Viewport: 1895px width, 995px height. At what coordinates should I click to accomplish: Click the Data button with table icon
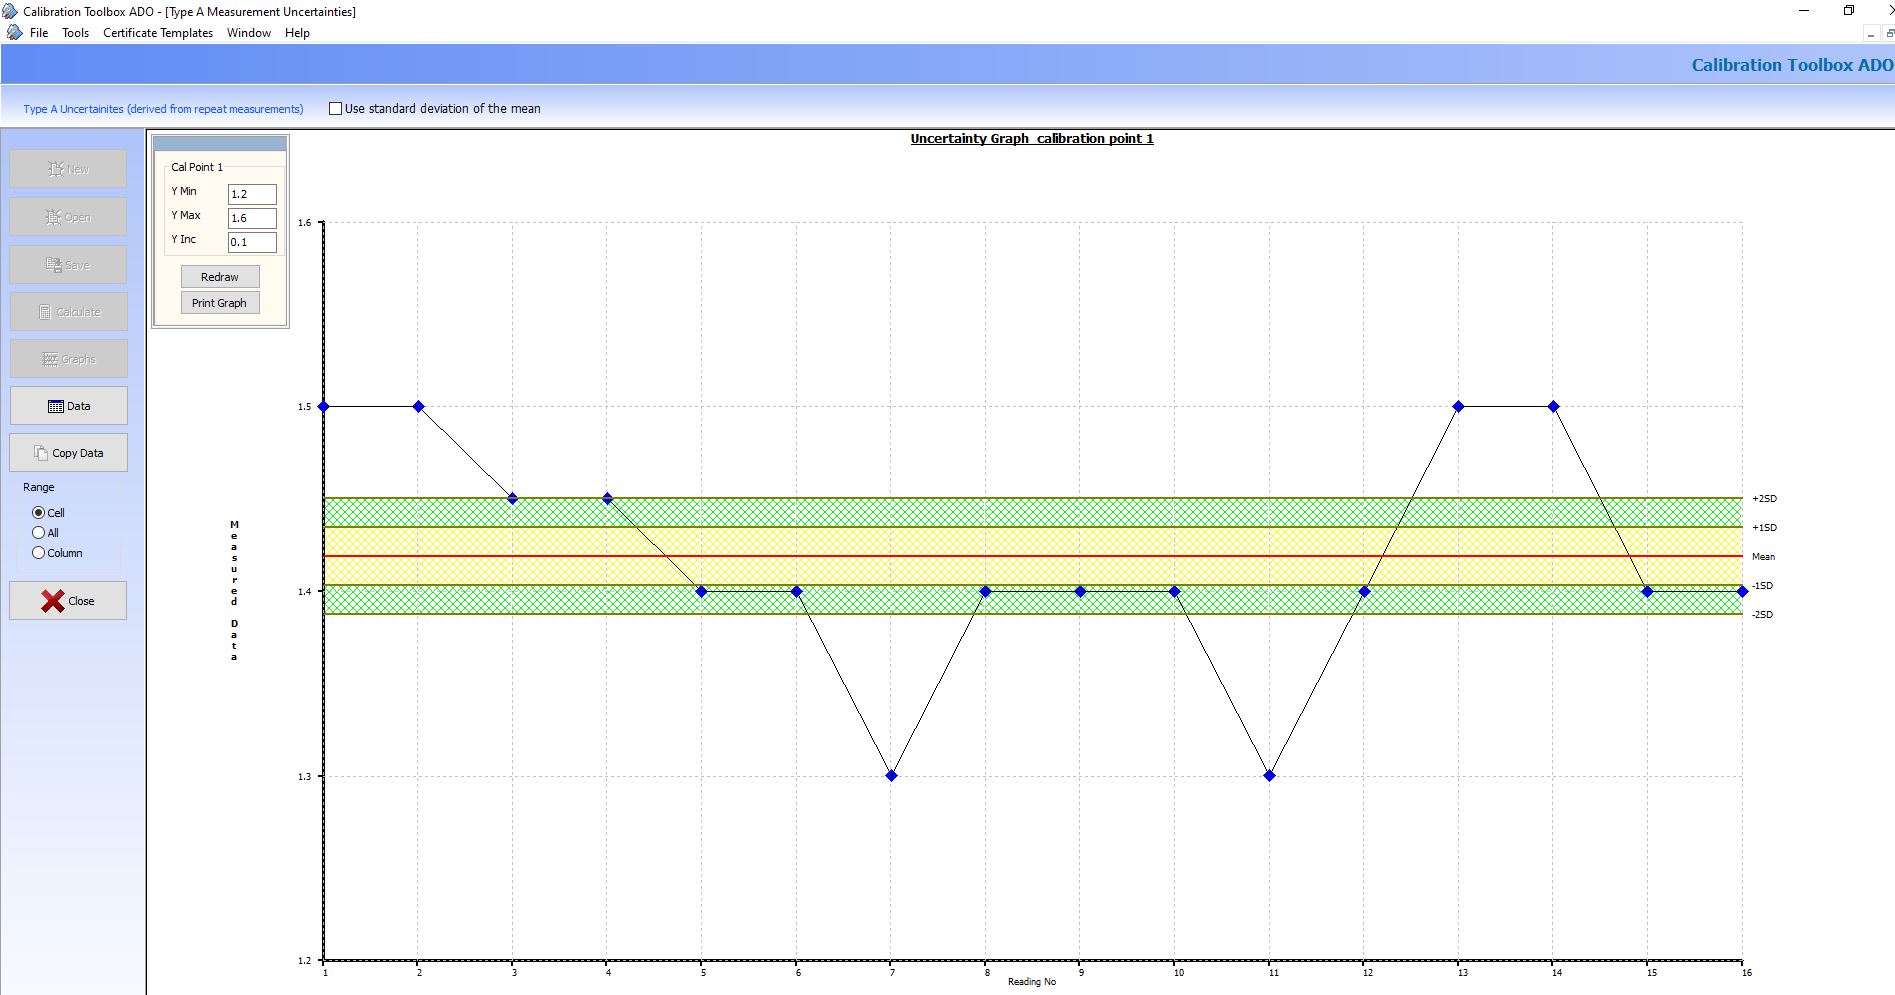point(68,406)
